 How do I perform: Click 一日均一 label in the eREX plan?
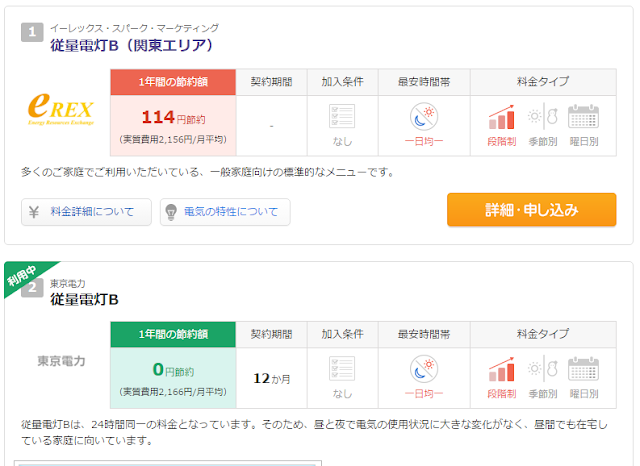pos(424,142)
